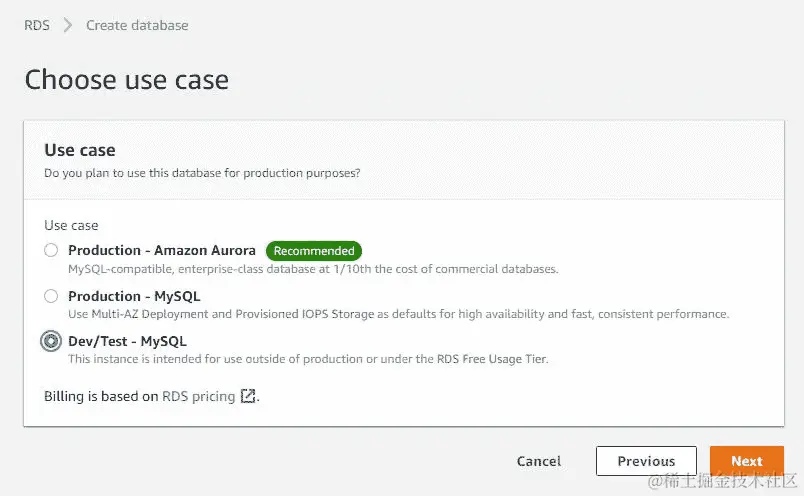
Task: Click the Choose use case page heading
Action: 126,80
